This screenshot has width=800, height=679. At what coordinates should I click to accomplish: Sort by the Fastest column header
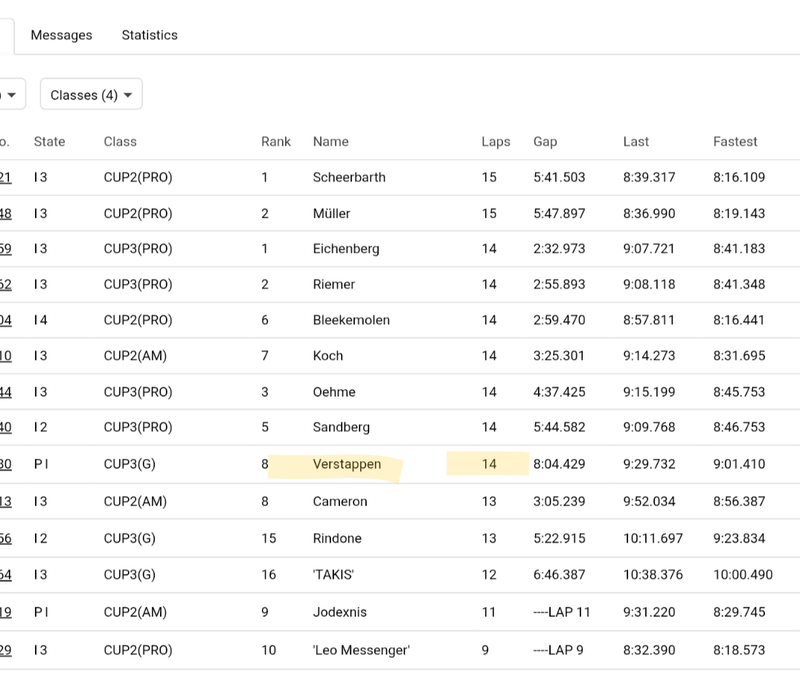coord(735,142)
